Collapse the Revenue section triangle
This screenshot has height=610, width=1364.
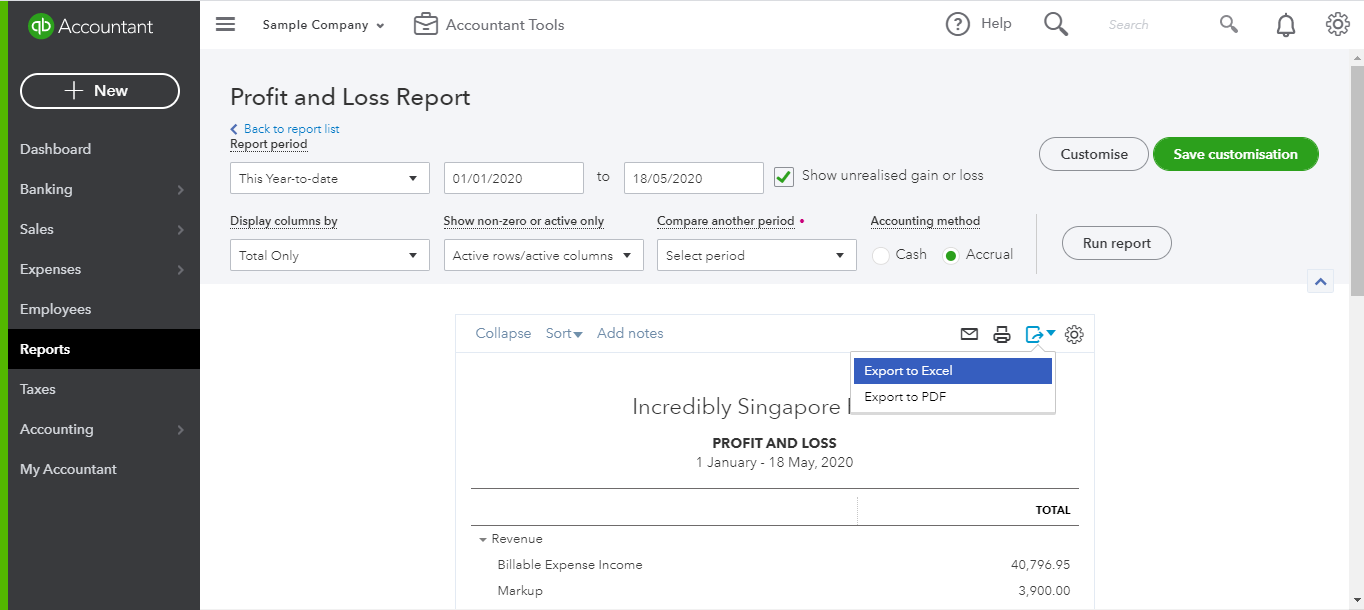coord(483,540)
